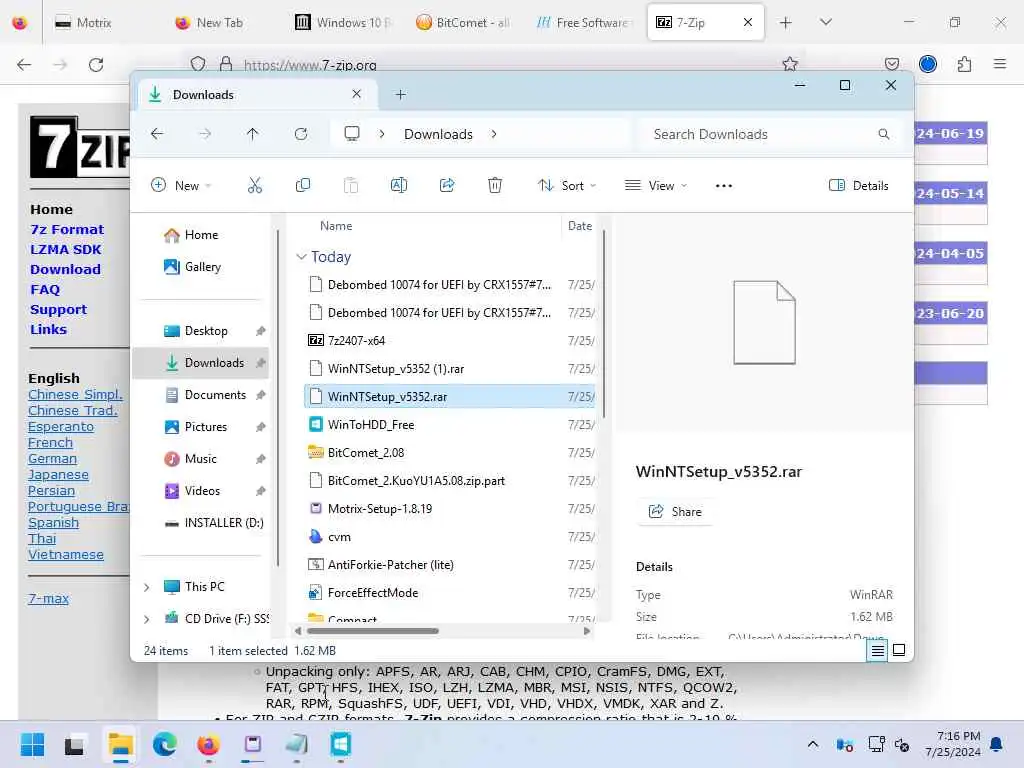Open the German language link
1024x768 pixels.
[52, 458]
